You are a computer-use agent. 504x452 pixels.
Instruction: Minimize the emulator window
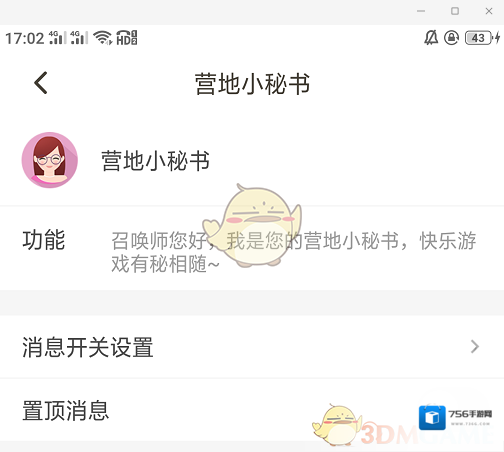pyautogui.click(x=421, y=11)
